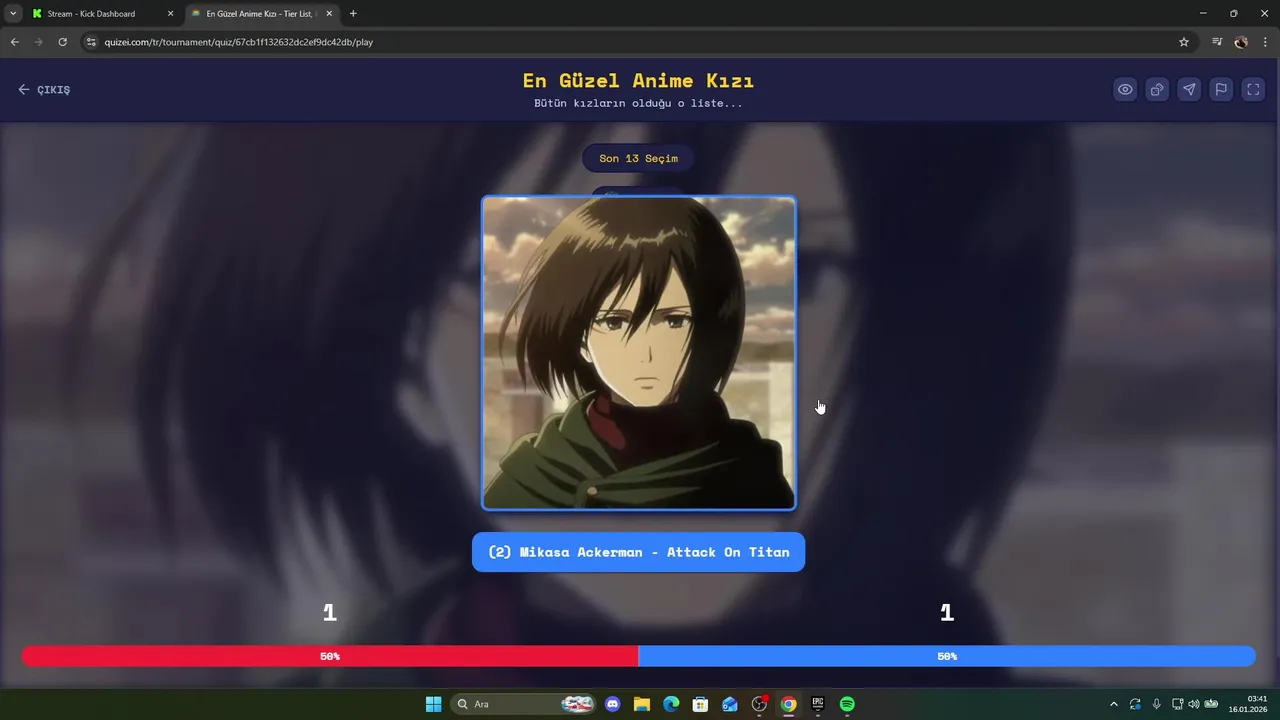The height and width of the screenshot is (720, 1280).
Task: Reload the quizei page
Action: (62, 42)
